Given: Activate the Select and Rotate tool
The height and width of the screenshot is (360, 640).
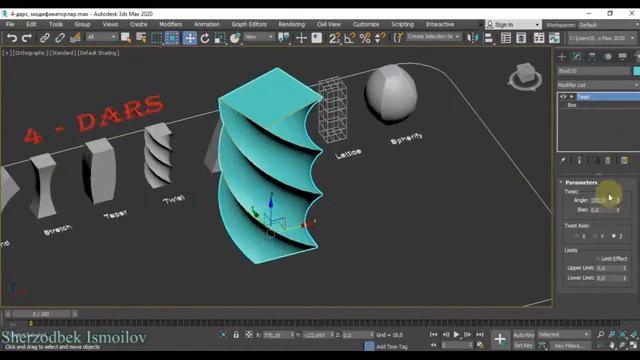Looking at the screenshot, I should pos(205,38).
